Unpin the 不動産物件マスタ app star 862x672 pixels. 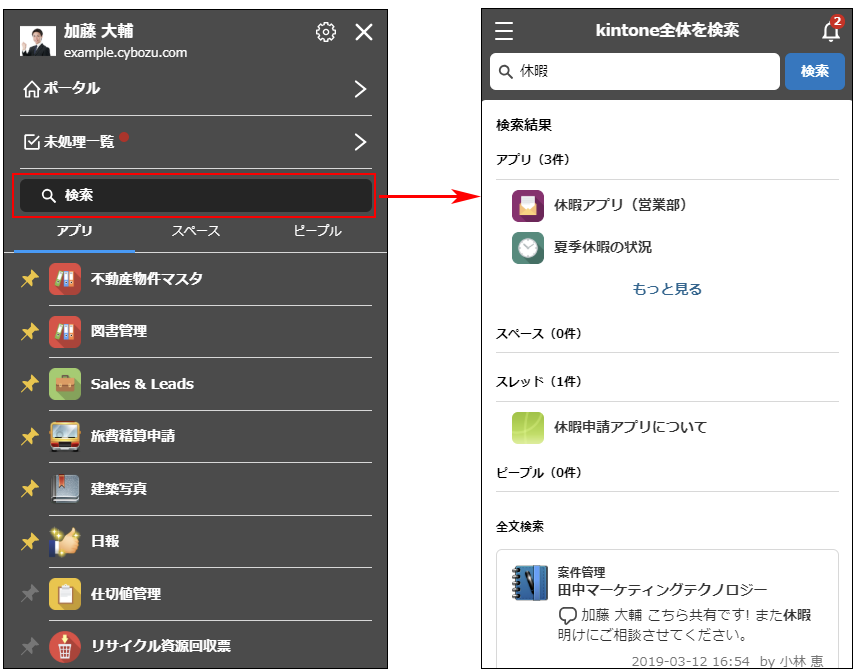pos(29,278)
